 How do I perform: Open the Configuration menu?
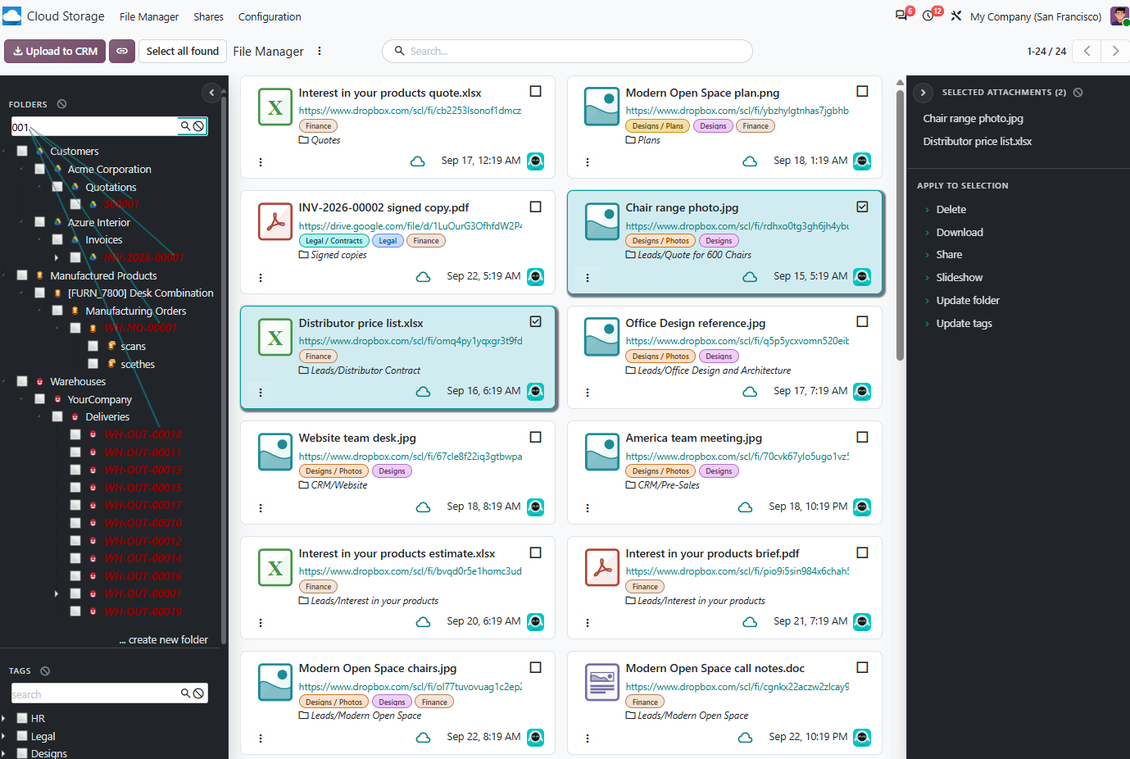click(x=270, y=17)
